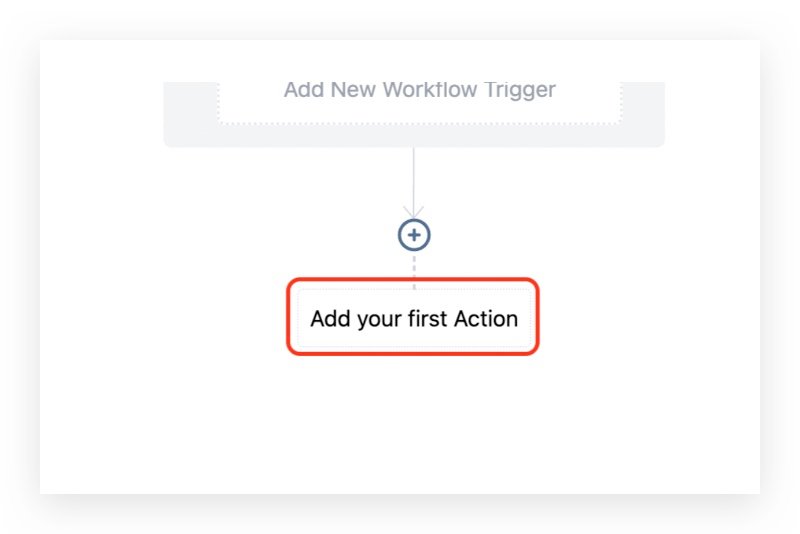Select the gray panel's left margin
This screenshot has height=534, width=800.
[190, 112]
